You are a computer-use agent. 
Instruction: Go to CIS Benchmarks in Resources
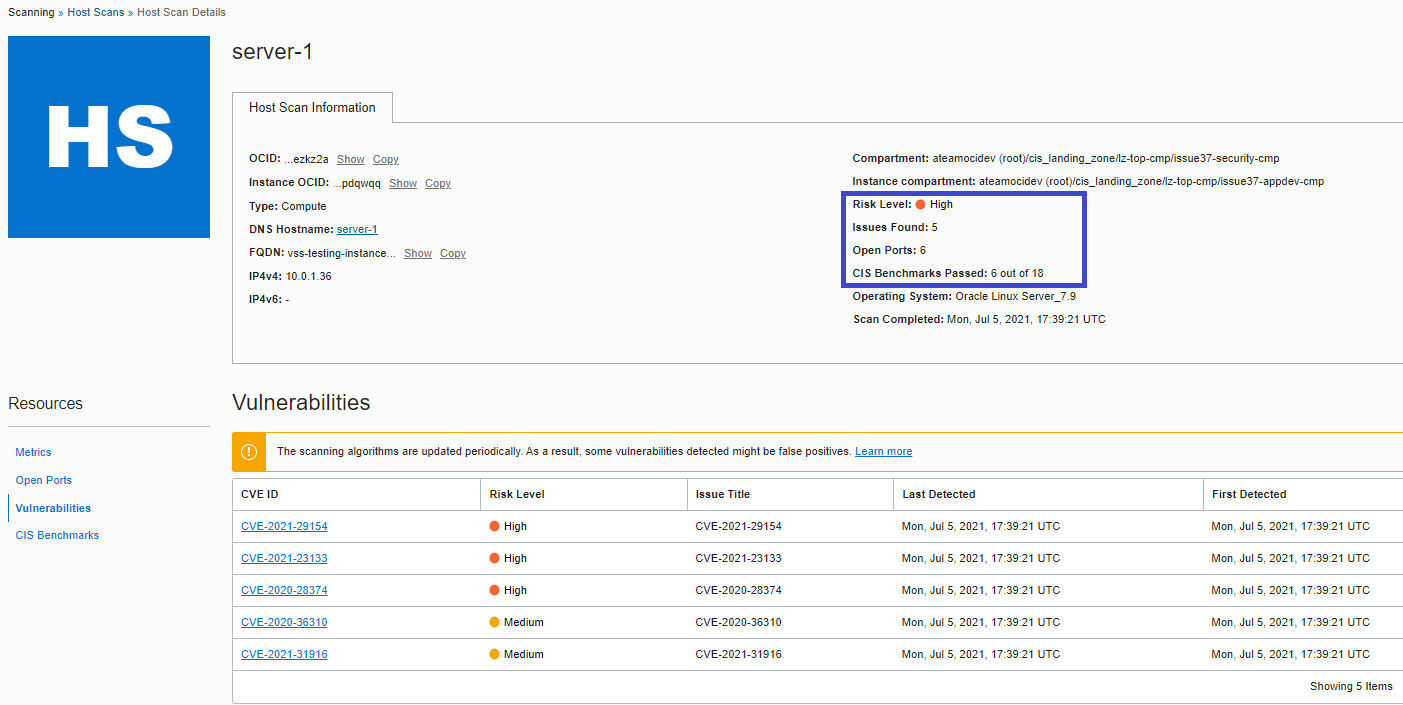coord(57,535)
